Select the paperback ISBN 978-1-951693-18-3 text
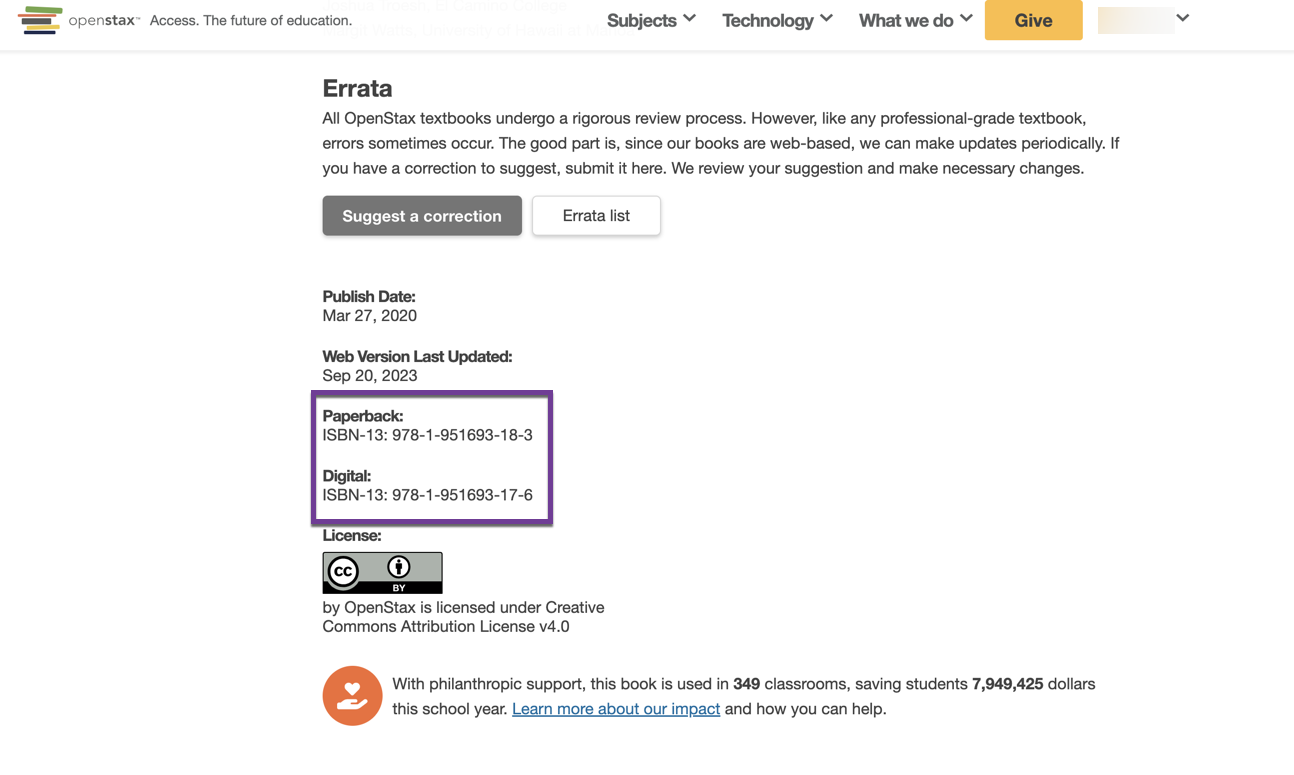The height and width of the screenshot is (775, 1294). click(x=427, y=435)
